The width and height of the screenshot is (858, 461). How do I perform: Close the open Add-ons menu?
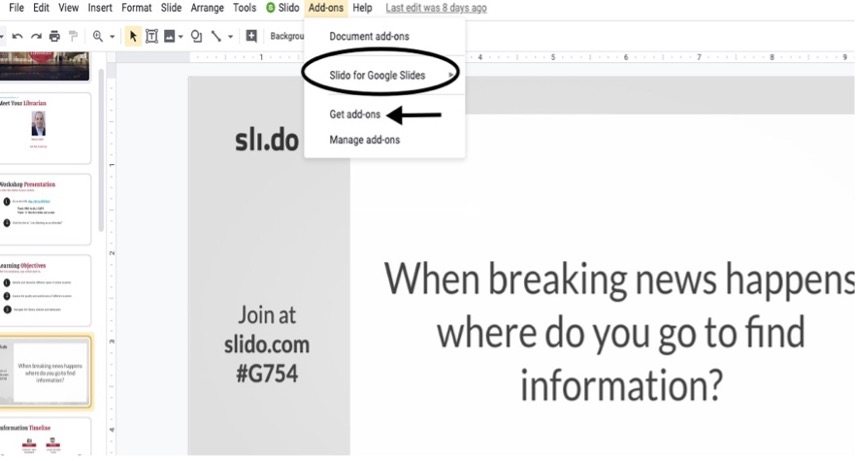[326, 8]
